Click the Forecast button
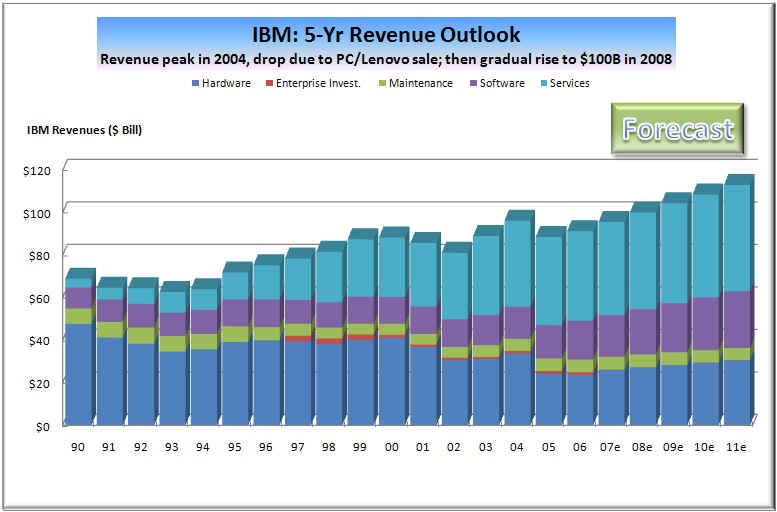The height and width of the screenshot is (512, 777). tap(678, 129)
